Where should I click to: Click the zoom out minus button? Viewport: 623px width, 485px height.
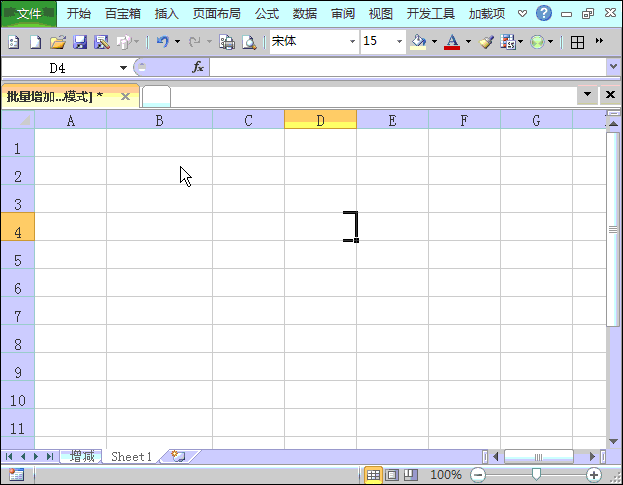pyautogui.click(x=478, y=475)
